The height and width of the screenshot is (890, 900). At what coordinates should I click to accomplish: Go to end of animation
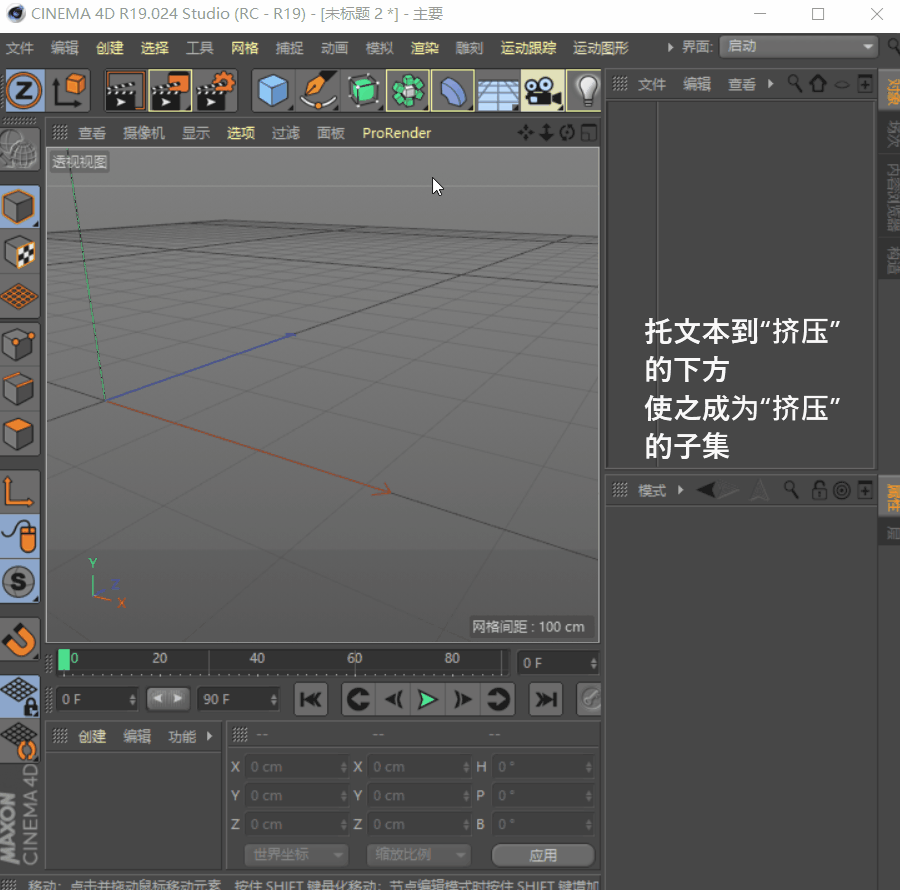545,699
